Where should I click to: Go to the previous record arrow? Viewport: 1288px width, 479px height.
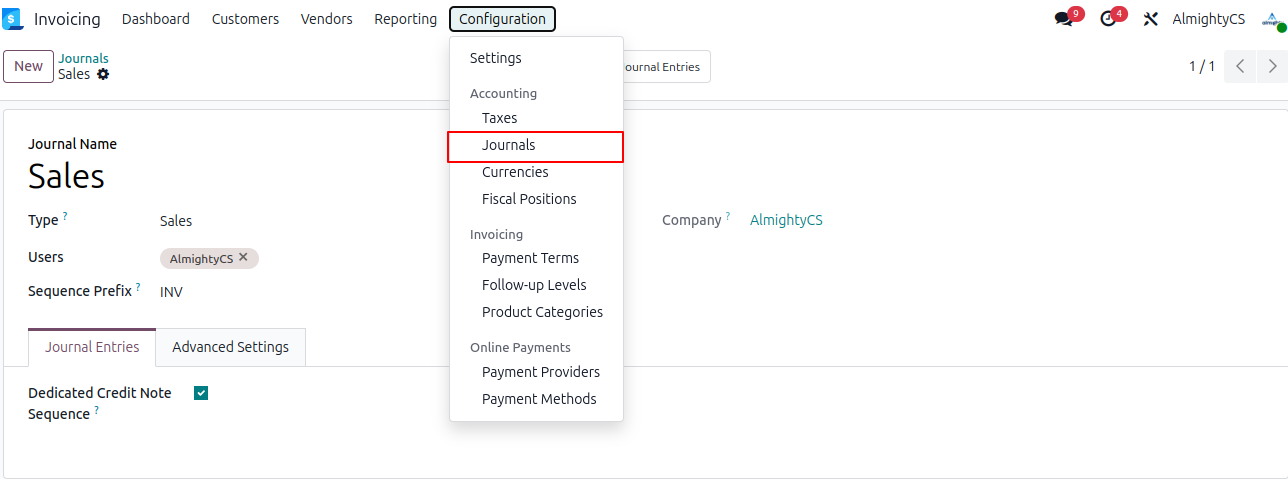(1240, 67)
